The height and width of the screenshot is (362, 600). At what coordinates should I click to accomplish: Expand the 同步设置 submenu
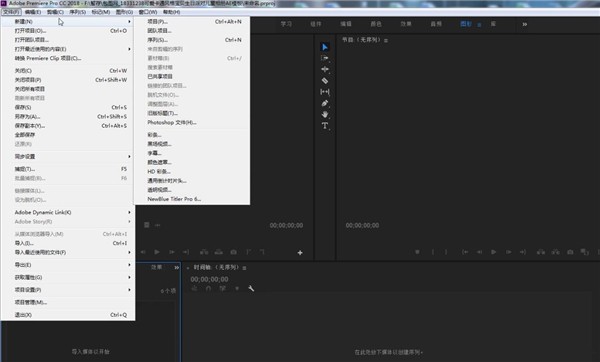click(68, 157)
